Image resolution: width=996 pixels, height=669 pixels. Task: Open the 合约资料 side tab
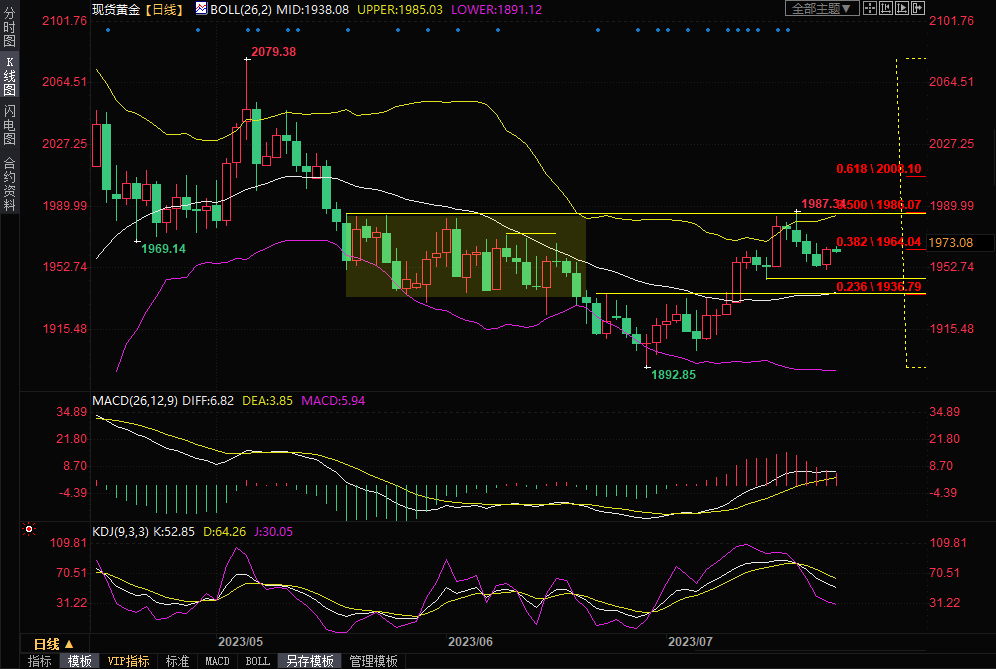pos(9,184)
